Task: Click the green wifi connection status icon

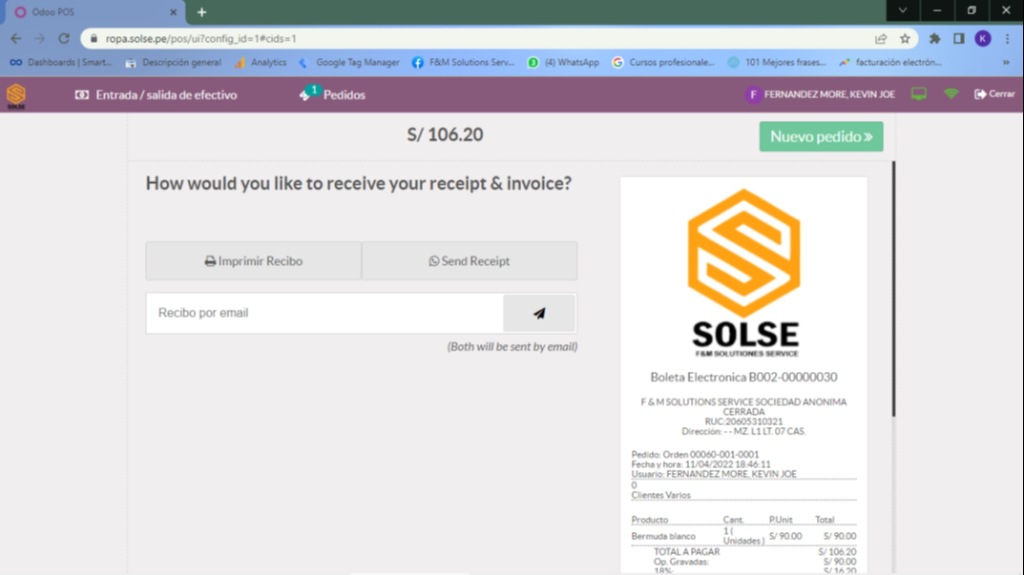Action: (951, 94)
